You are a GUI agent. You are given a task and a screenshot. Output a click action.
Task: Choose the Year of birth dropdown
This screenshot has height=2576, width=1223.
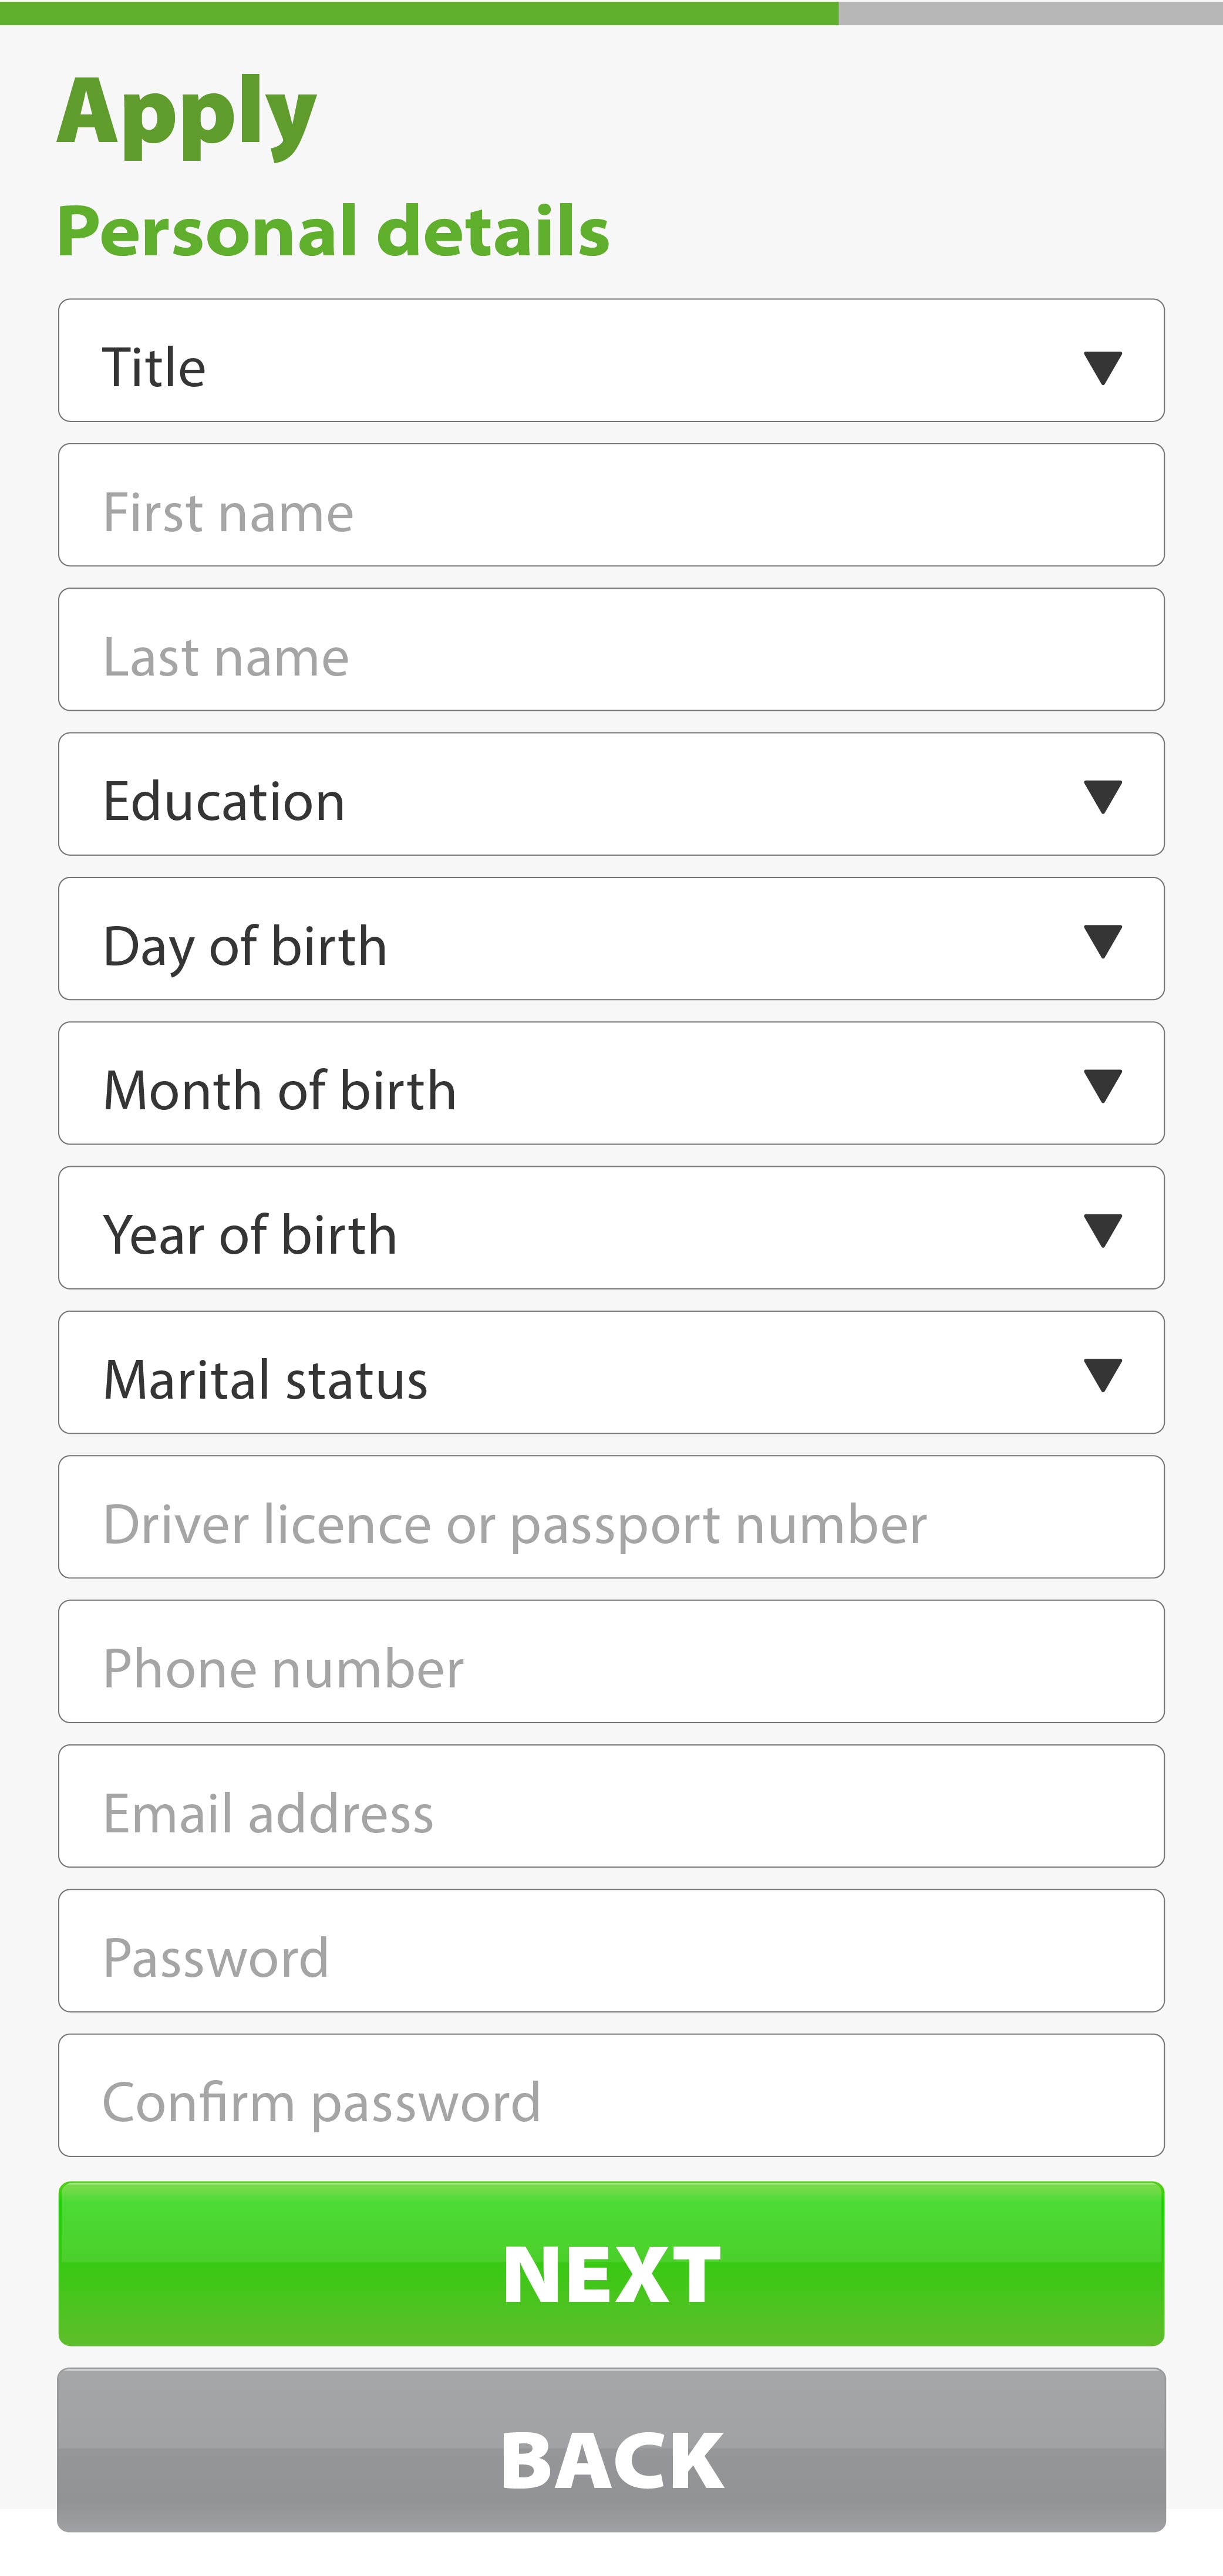pyautogui.click(x=611, y=1228)
